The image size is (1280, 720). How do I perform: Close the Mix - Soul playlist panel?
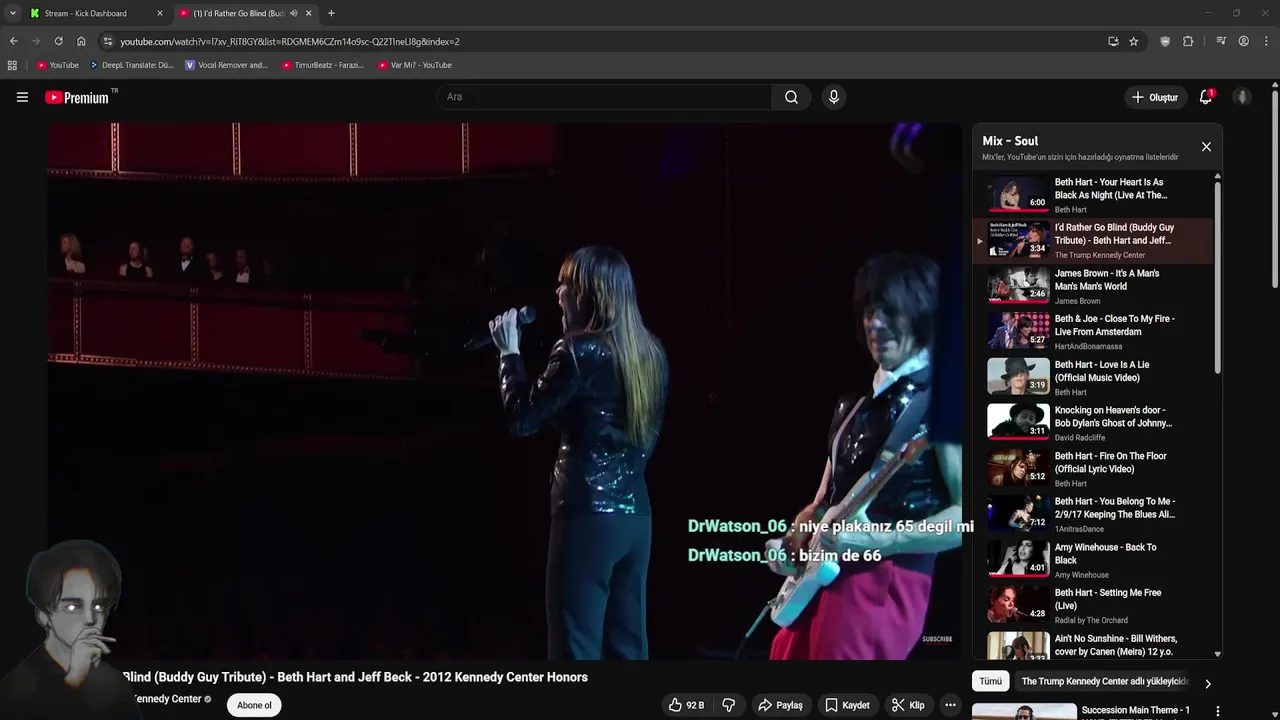click(x=1206, y=147)
